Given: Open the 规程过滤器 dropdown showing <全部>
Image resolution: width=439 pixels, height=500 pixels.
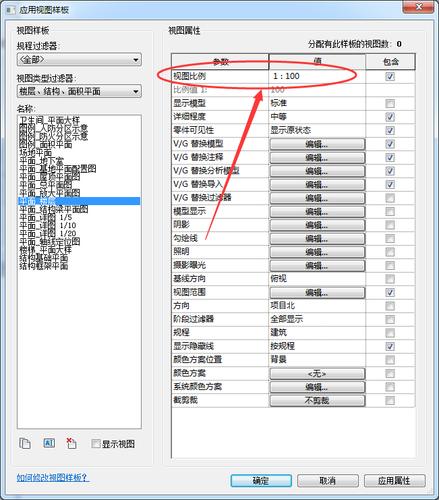Looking at the screenshot, I should coord(79,60).
